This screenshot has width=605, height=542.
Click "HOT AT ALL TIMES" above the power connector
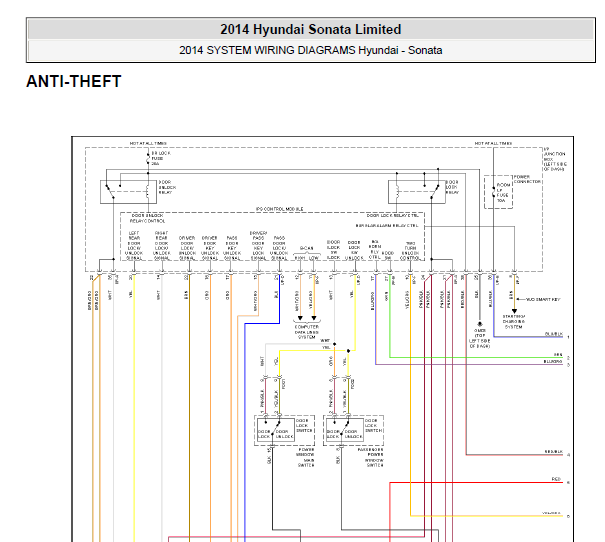coord(493,144)
